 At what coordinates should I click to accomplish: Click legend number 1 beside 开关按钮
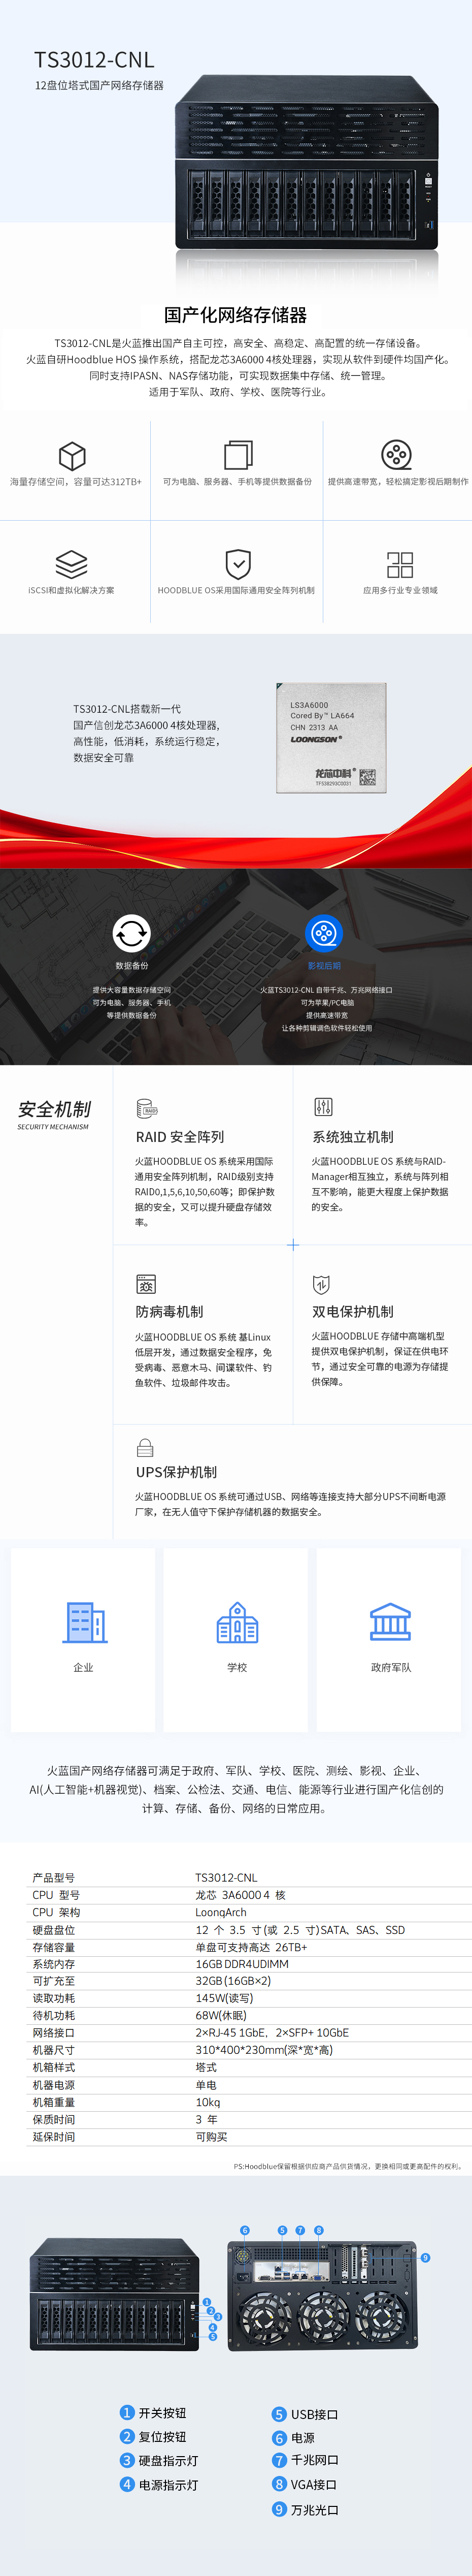click(x=127, y=2412)
